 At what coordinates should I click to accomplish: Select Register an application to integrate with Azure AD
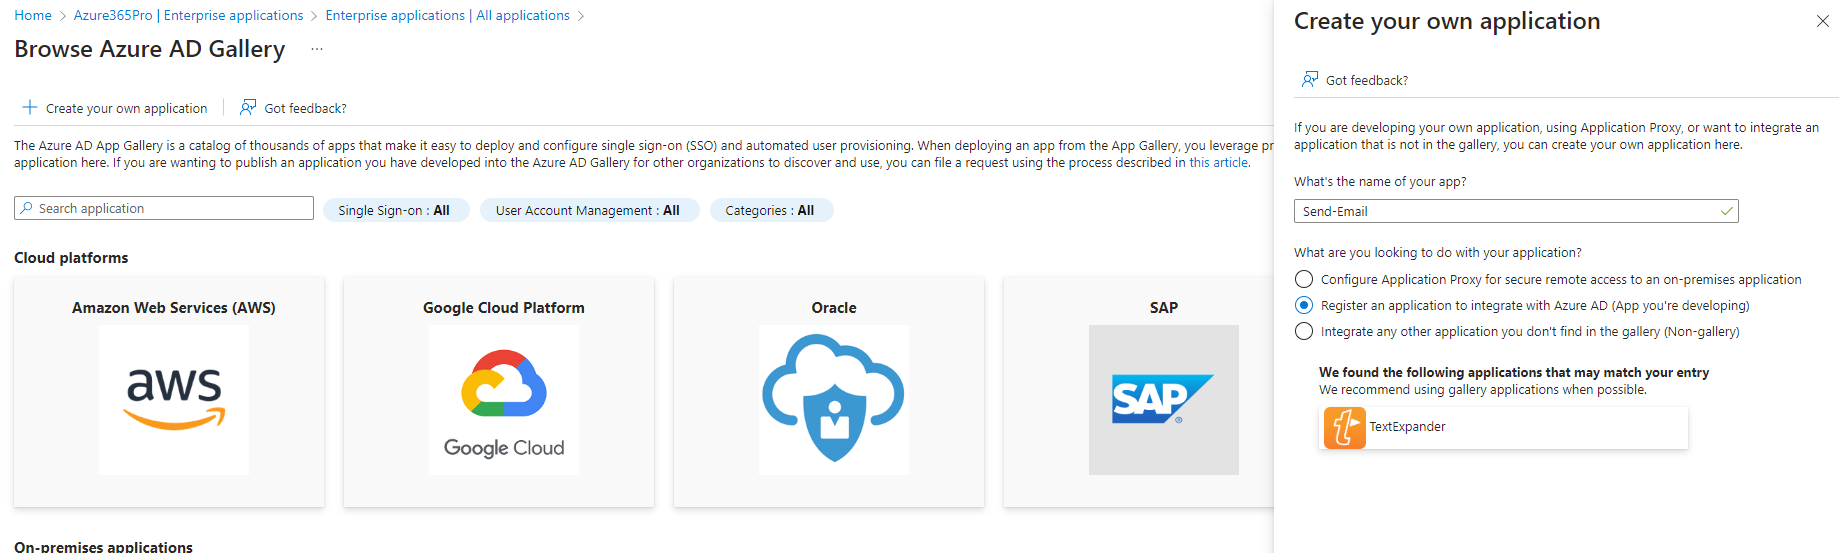coord(1304,305)
